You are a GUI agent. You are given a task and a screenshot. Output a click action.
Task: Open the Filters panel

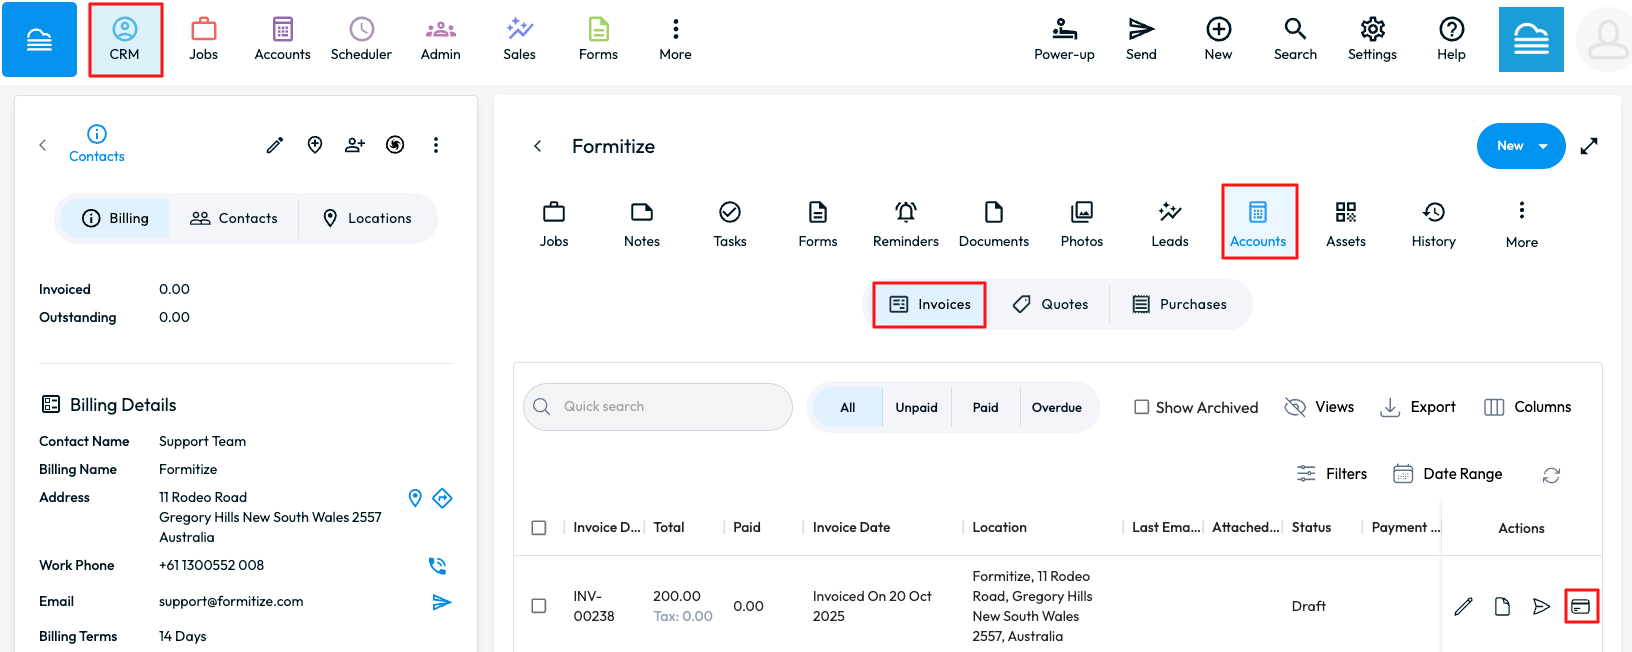point(1332,474)
